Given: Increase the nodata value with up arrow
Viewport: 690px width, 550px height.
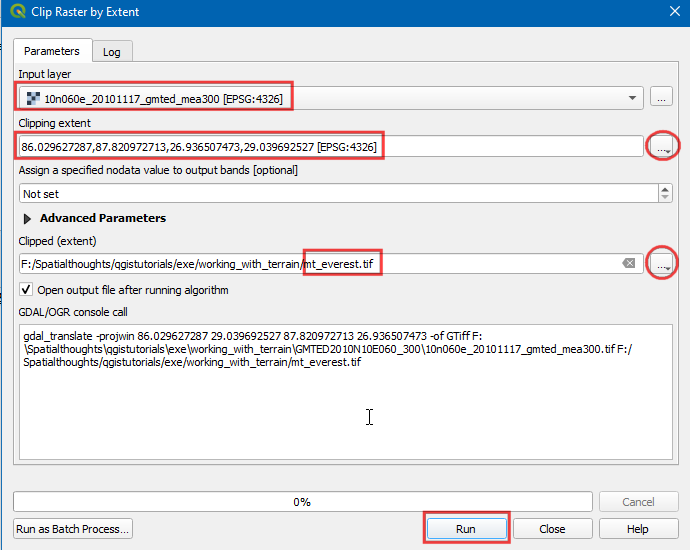Looking at the screenshot, I should click(665, 190).
